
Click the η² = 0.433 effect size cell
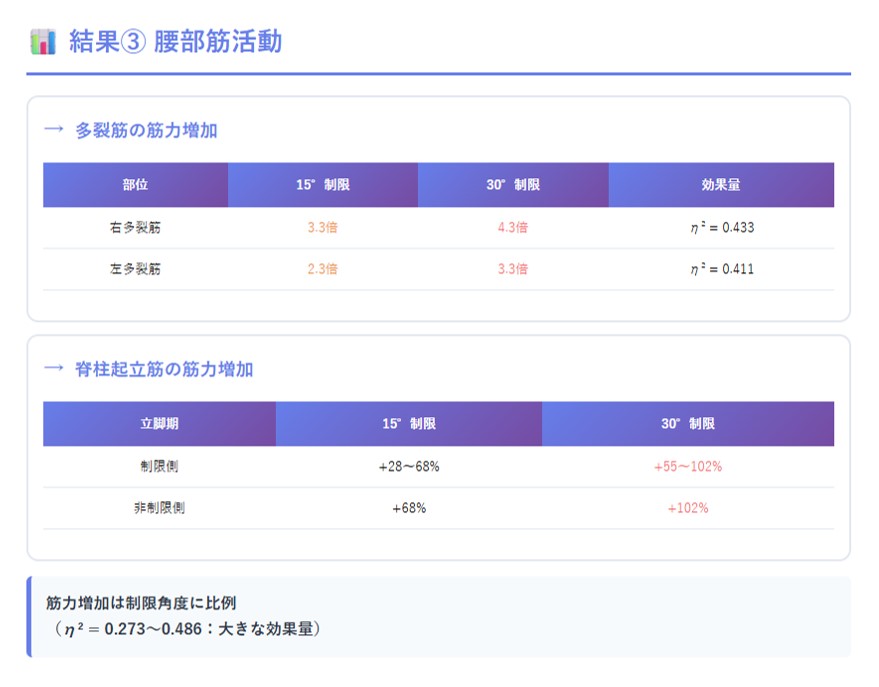[720, 227]
